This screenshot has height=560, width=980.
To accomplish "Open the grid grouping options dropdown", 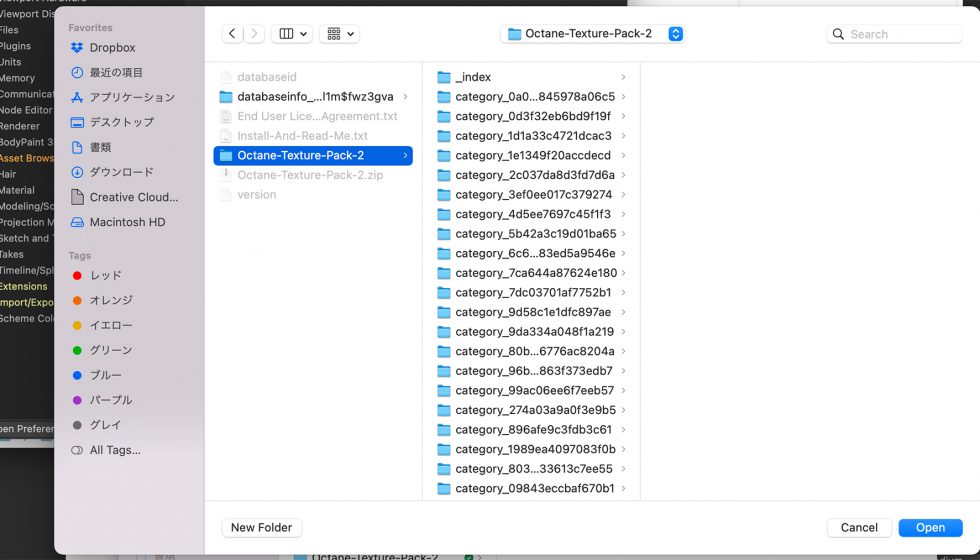I will click(339, 34).
